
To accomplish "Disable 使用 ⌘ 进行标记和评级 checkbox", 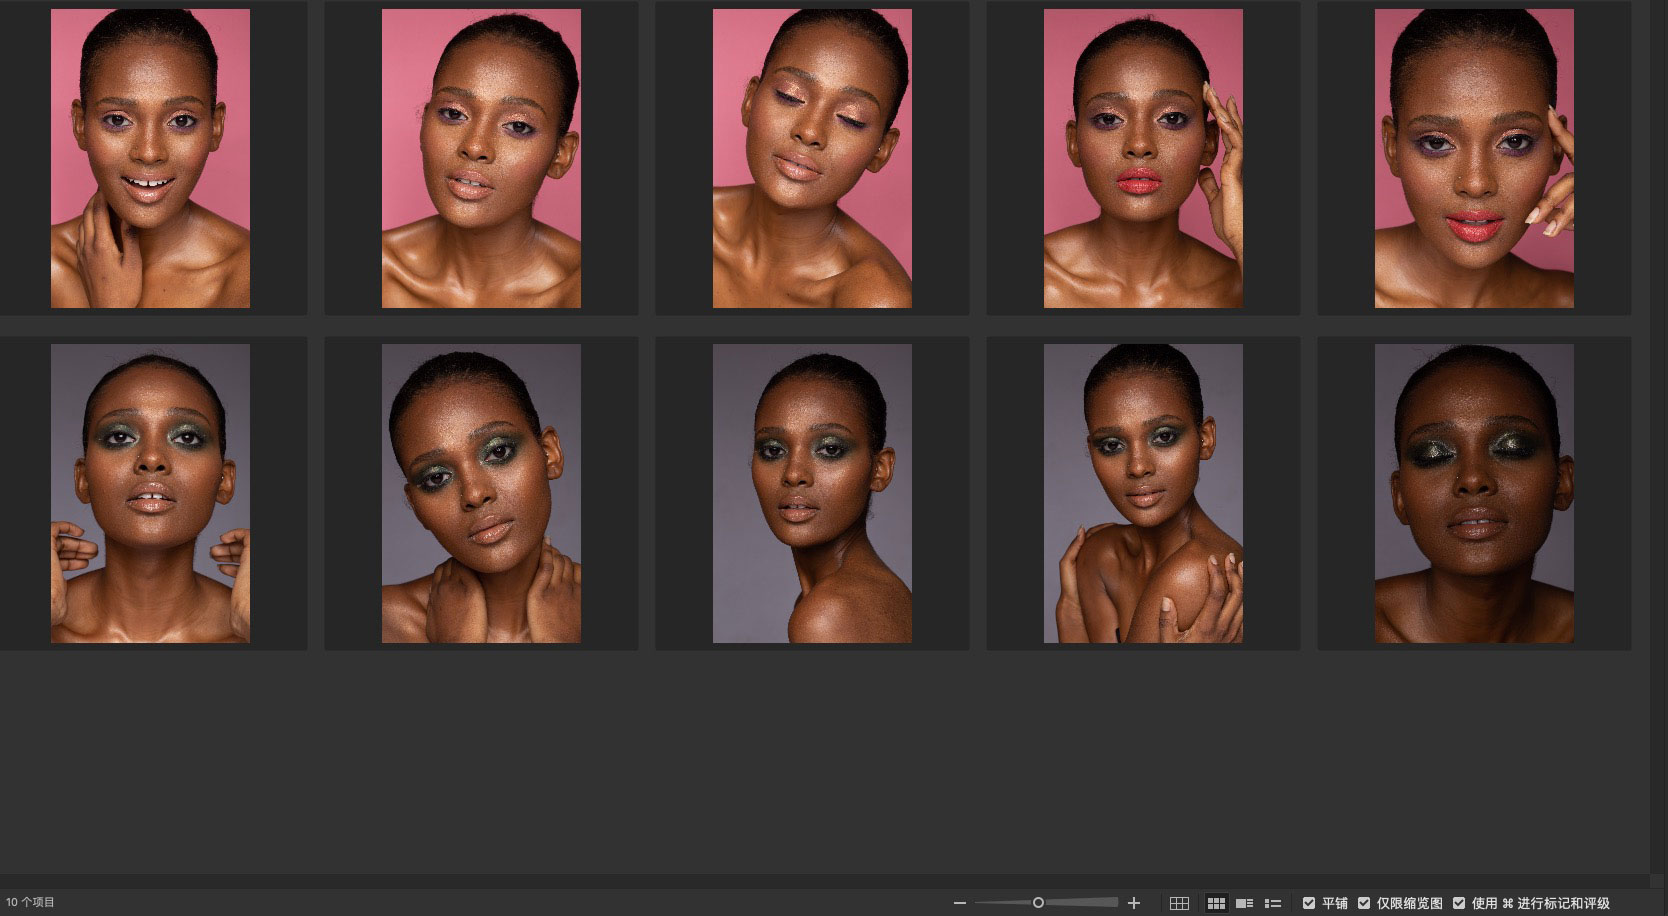I will click(1459, 903).
